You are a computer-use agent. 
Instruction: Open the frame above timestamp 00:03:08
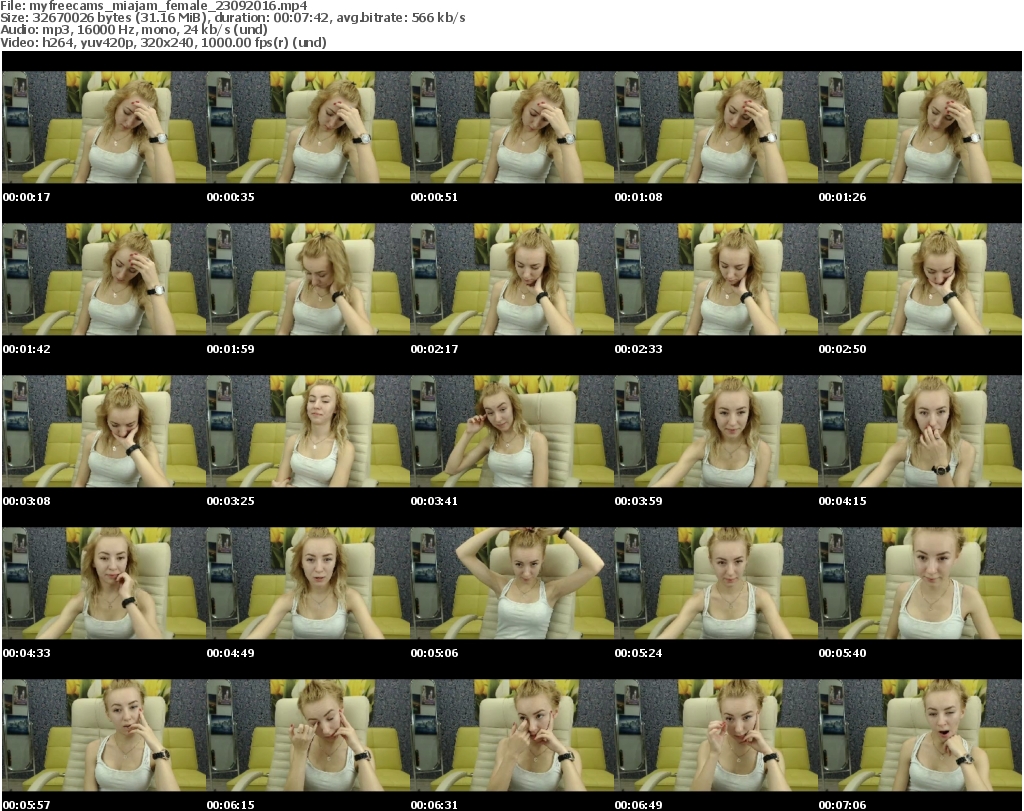pos(103,431)
